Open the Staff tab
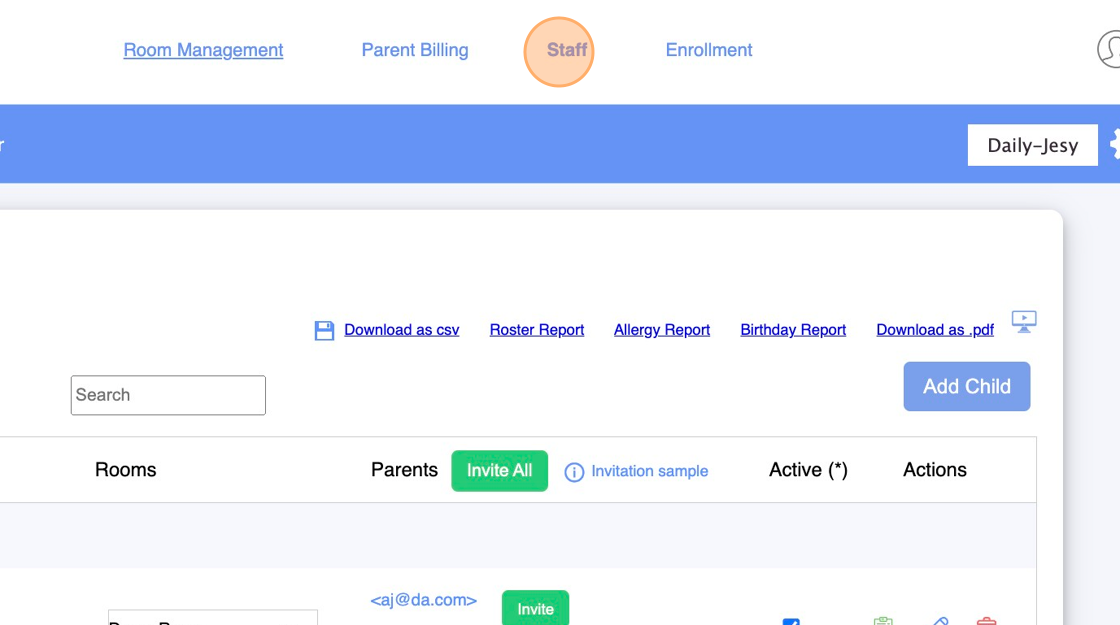This screenshot has width=1120, height=625. coord(566,50)
